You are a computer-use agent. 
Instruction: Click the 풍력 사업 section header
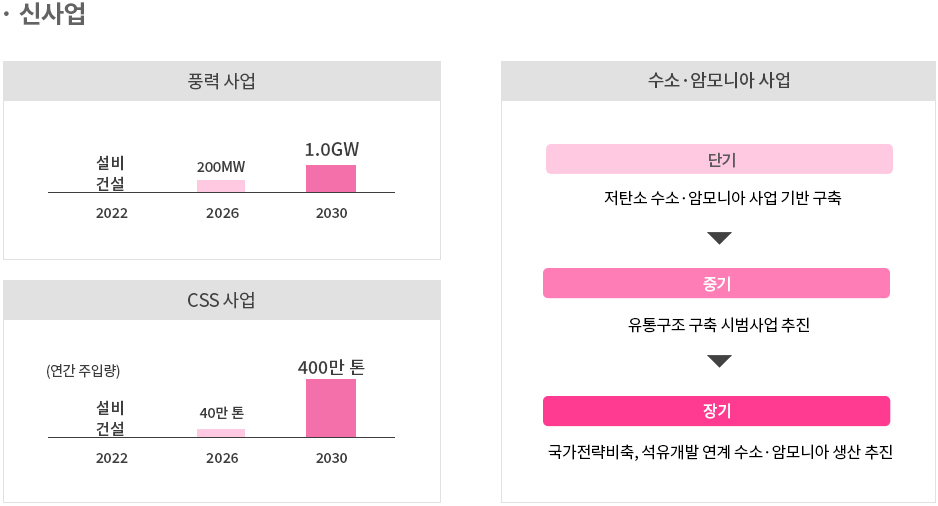click(222, 81)
